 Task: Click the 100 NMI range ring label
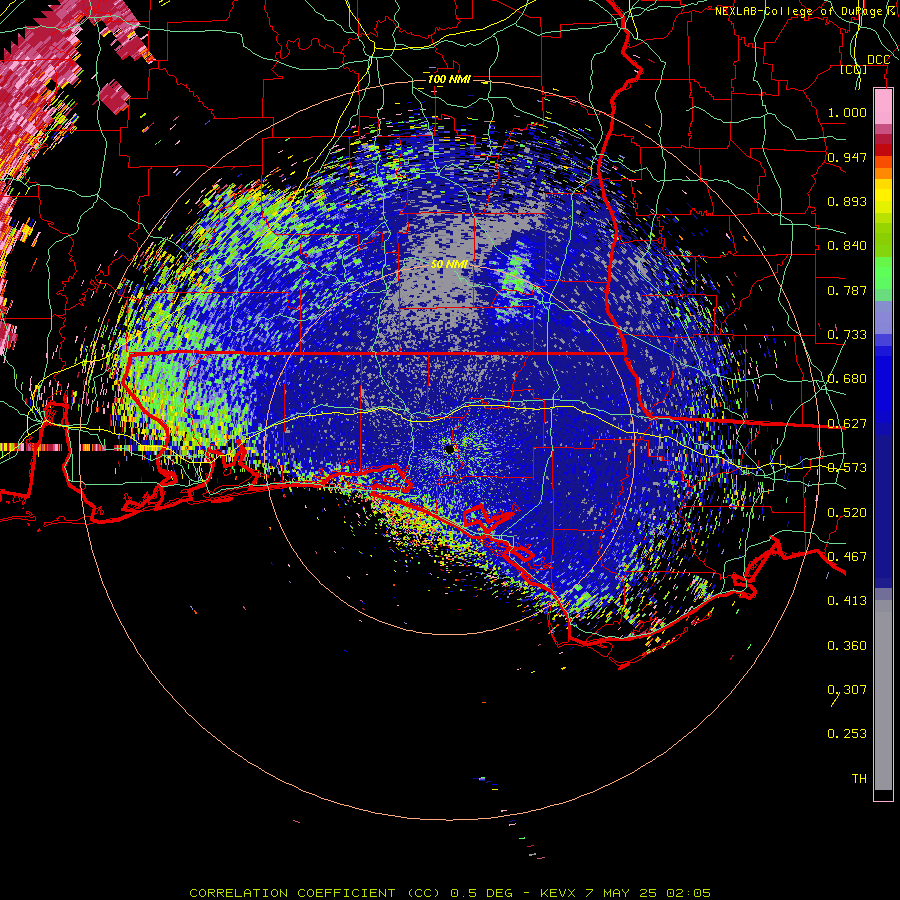(449, 79)
